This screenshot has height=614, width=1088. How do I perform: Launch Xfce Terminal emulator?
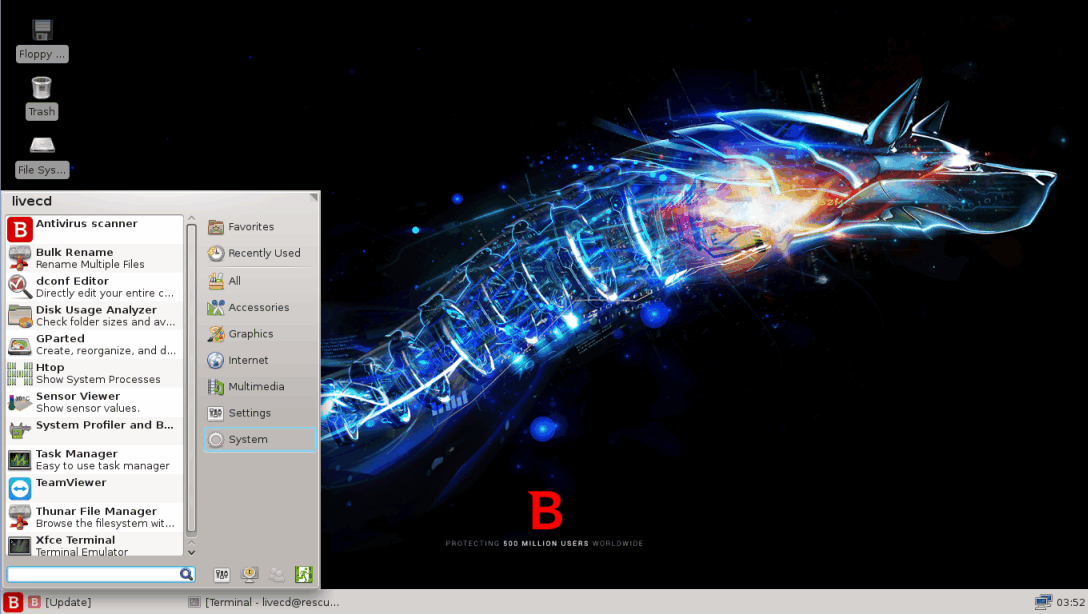click(94, 545)
